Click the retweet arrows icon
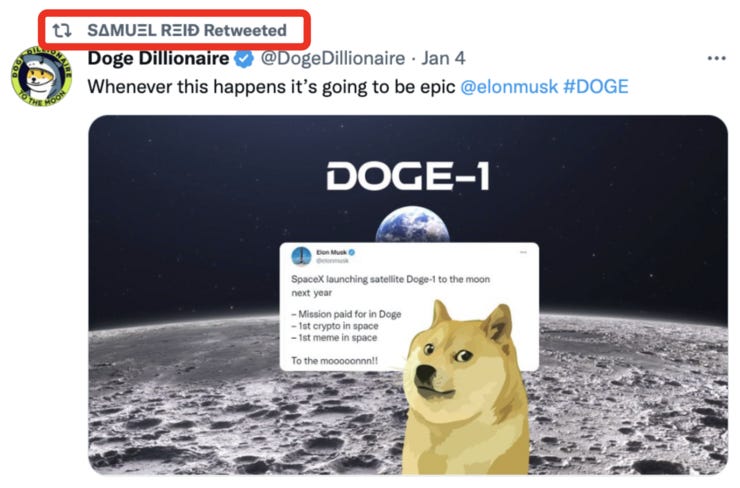The width and height of the screenshot is (740, 488). point(62,31)
